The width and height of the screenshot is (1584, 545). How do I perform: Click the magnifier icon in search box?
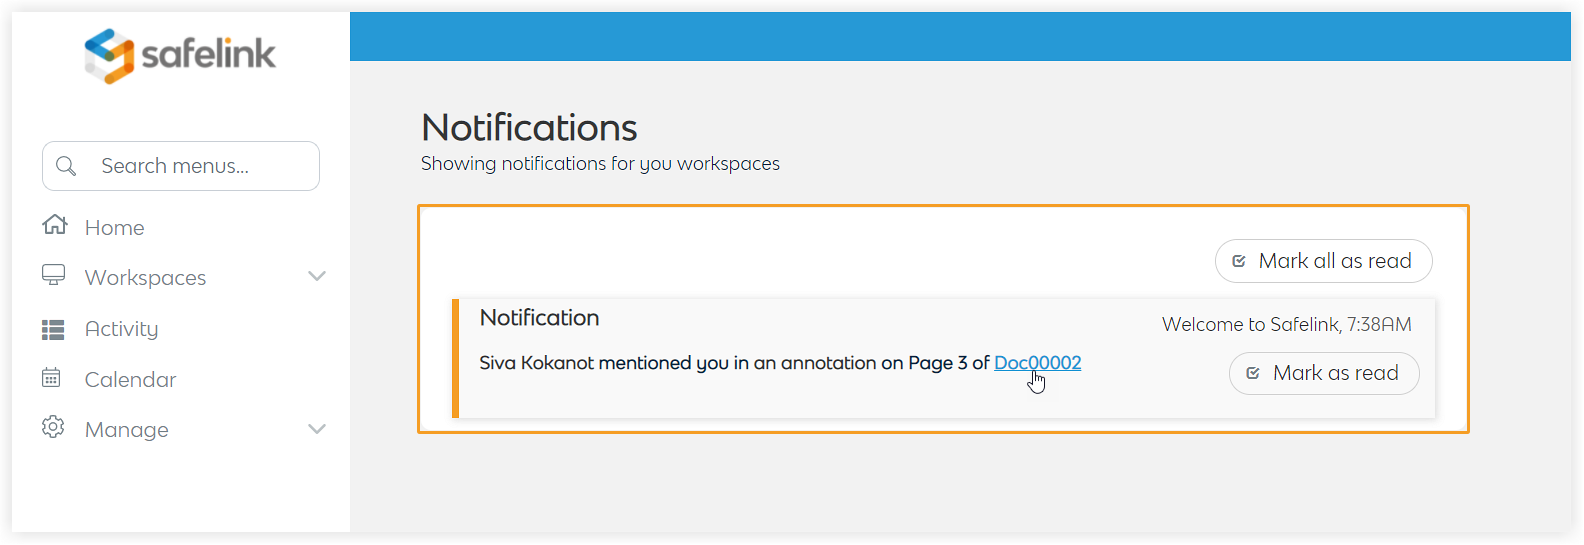[66, 166]
